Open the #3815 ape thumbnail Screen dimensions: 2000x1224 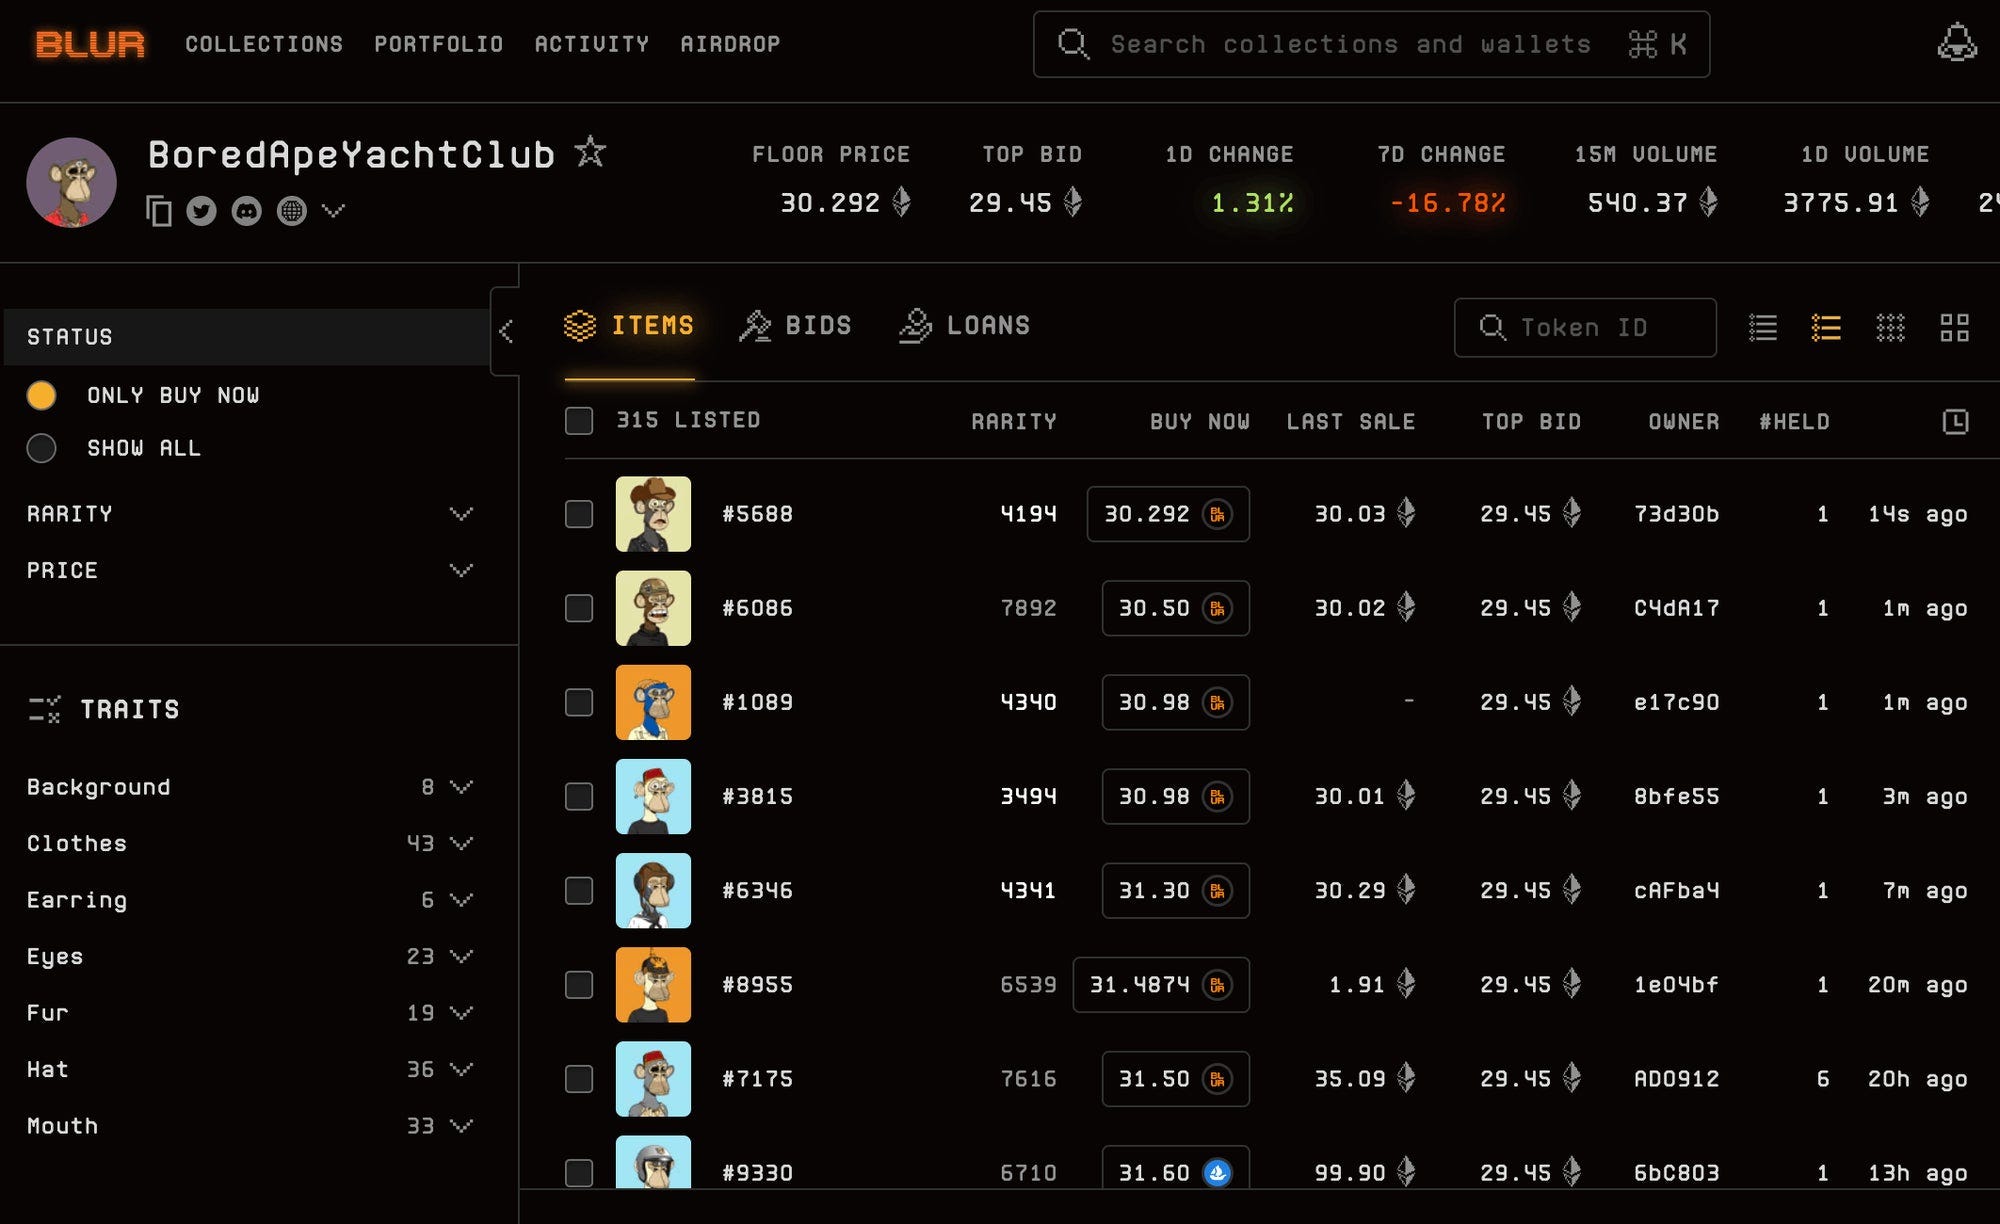pos(653,796)
